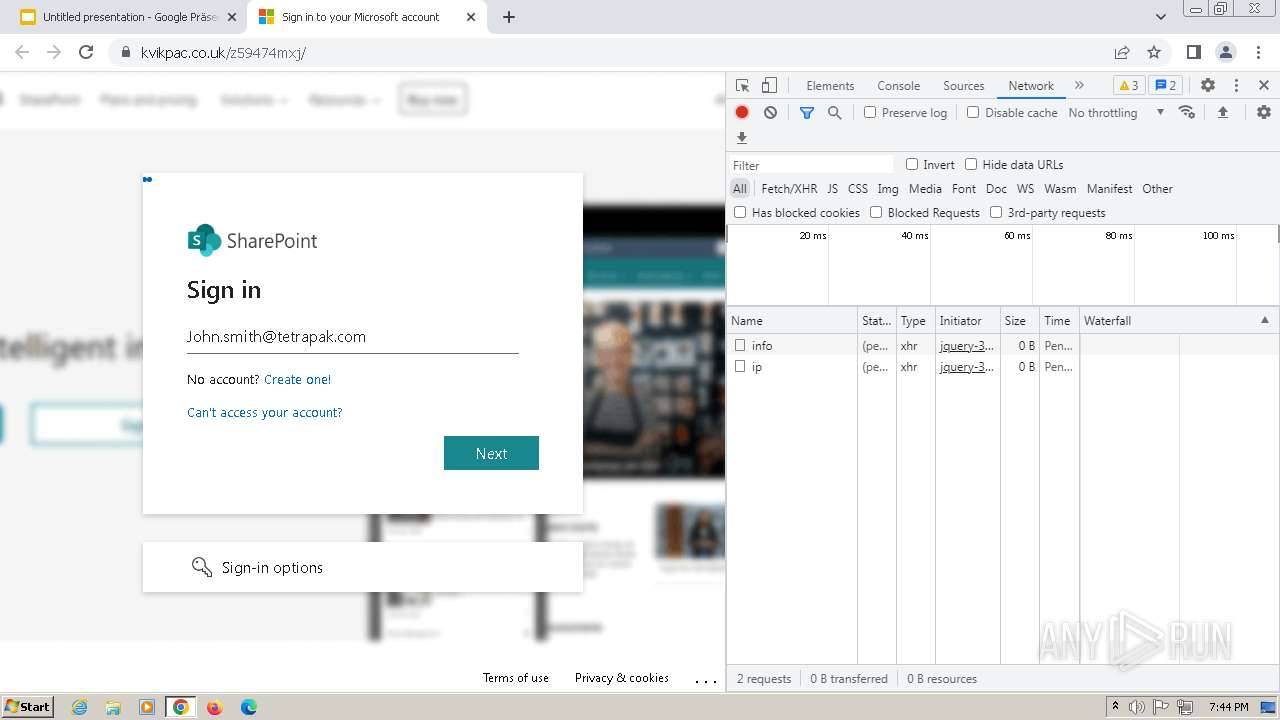Clear the network log
This screenshot has height=720, width=1280.
pyautogui.click(x=770, y=113)
